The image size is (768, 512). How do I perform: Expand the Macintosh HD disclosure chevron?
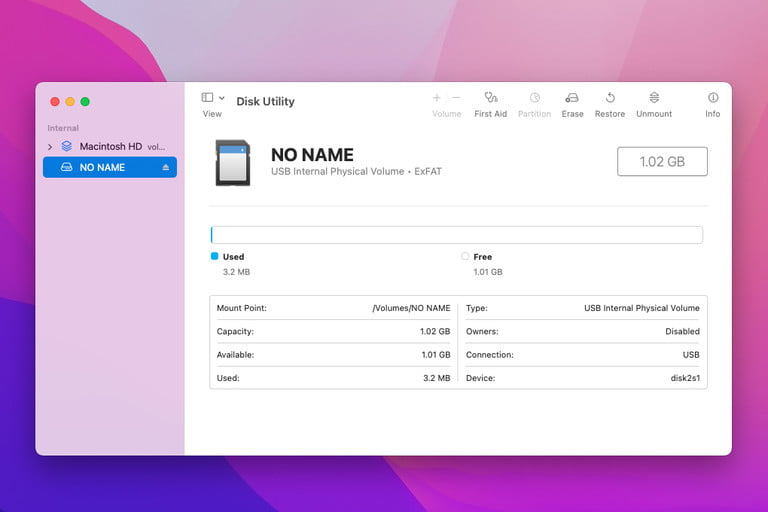[x=50, y=147]
